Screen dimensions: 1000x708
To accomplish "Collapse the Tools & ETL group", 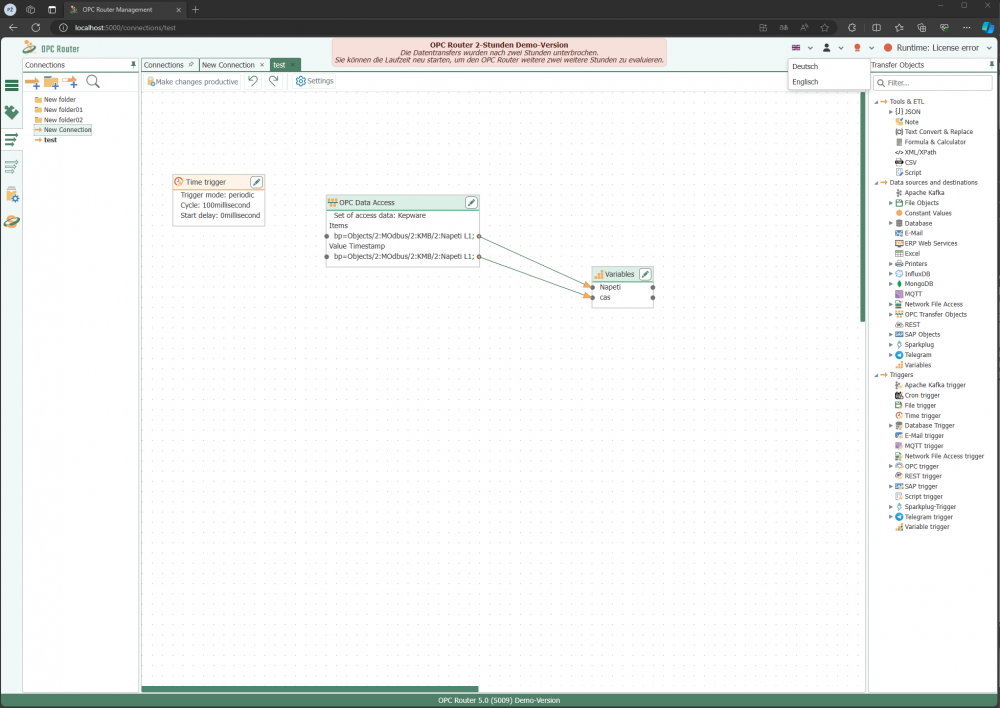I will [876, 101].
